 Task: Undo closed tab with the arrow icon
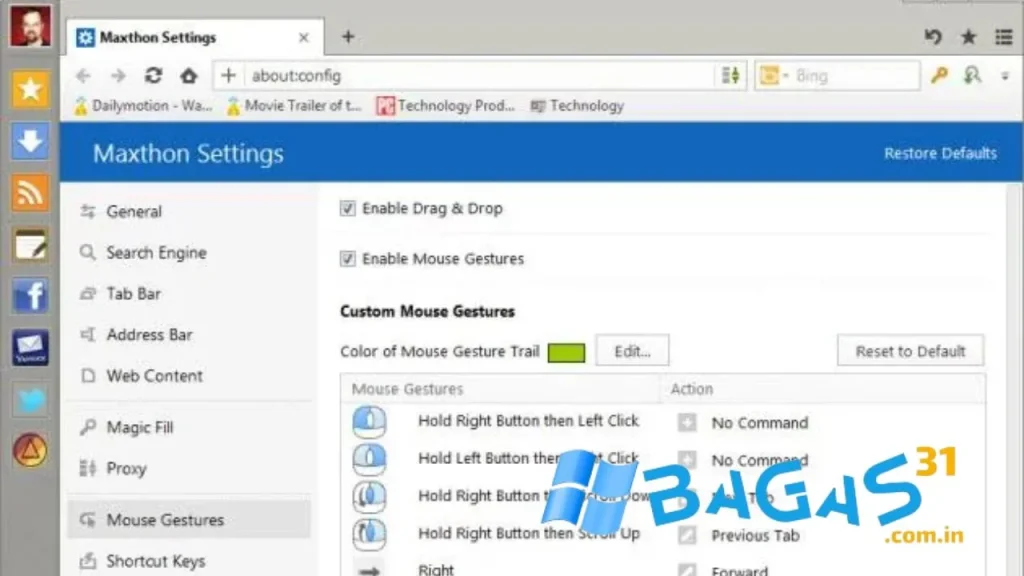click(x=933, y=37)
